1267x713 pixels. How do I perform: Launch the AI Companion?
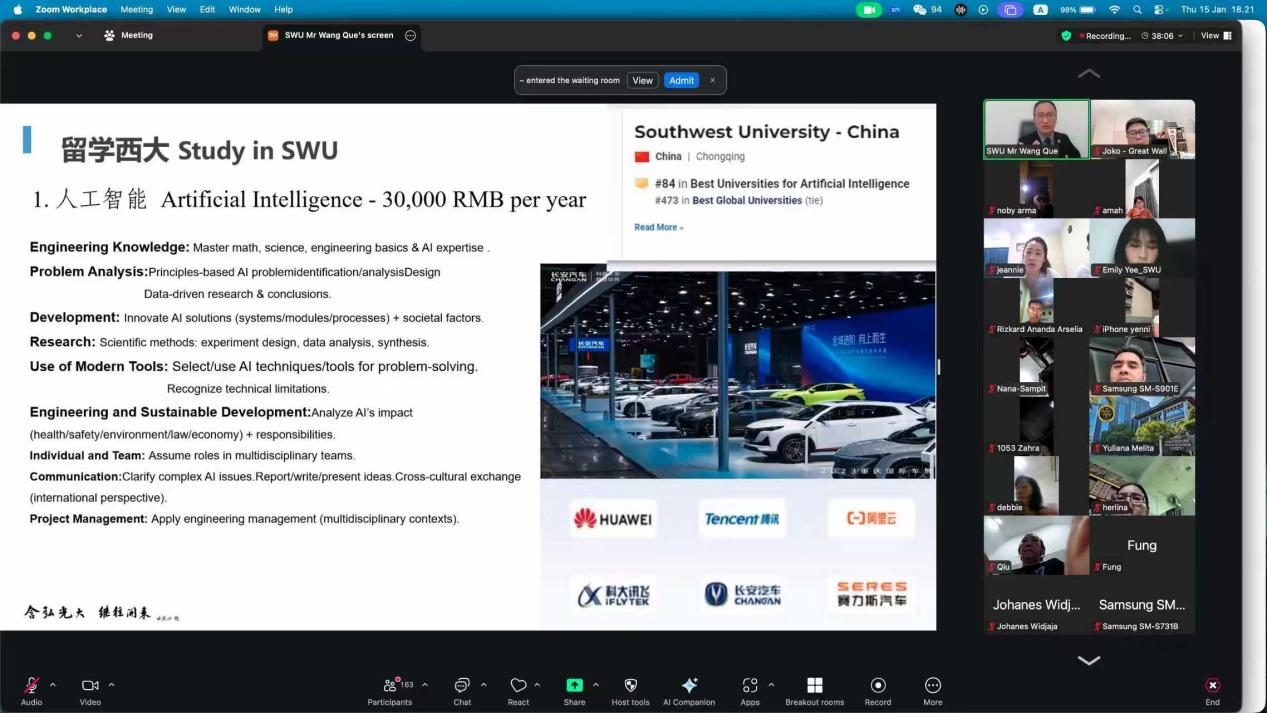689,686
